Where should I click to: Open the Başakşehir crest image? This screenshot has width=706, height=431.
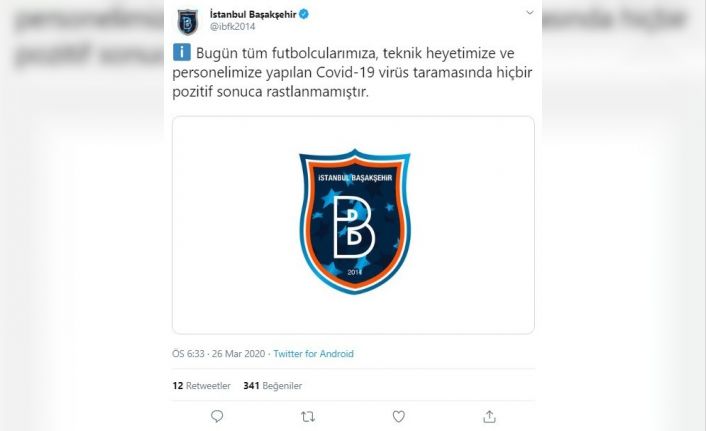(355, 221)
